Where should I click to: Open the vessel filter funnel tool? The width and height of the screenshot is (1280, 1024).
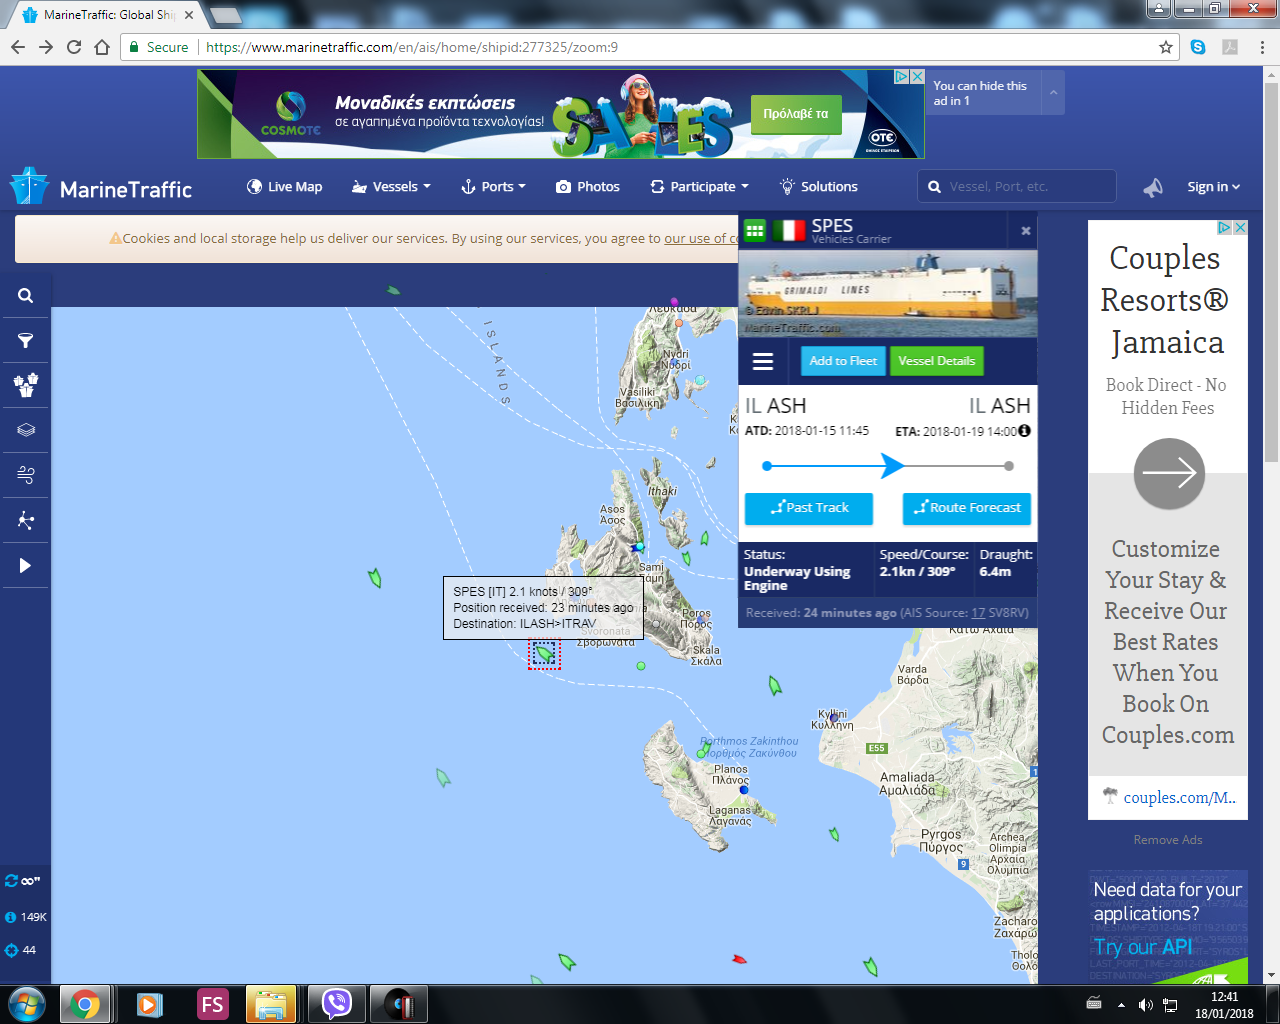pyautogui.click(x=26, y=341)
